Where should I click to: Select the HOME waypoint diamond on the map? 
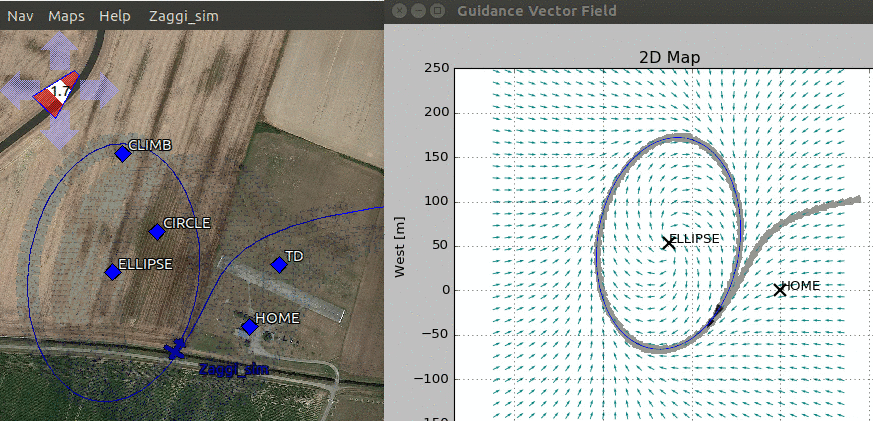tap(250, 327)
